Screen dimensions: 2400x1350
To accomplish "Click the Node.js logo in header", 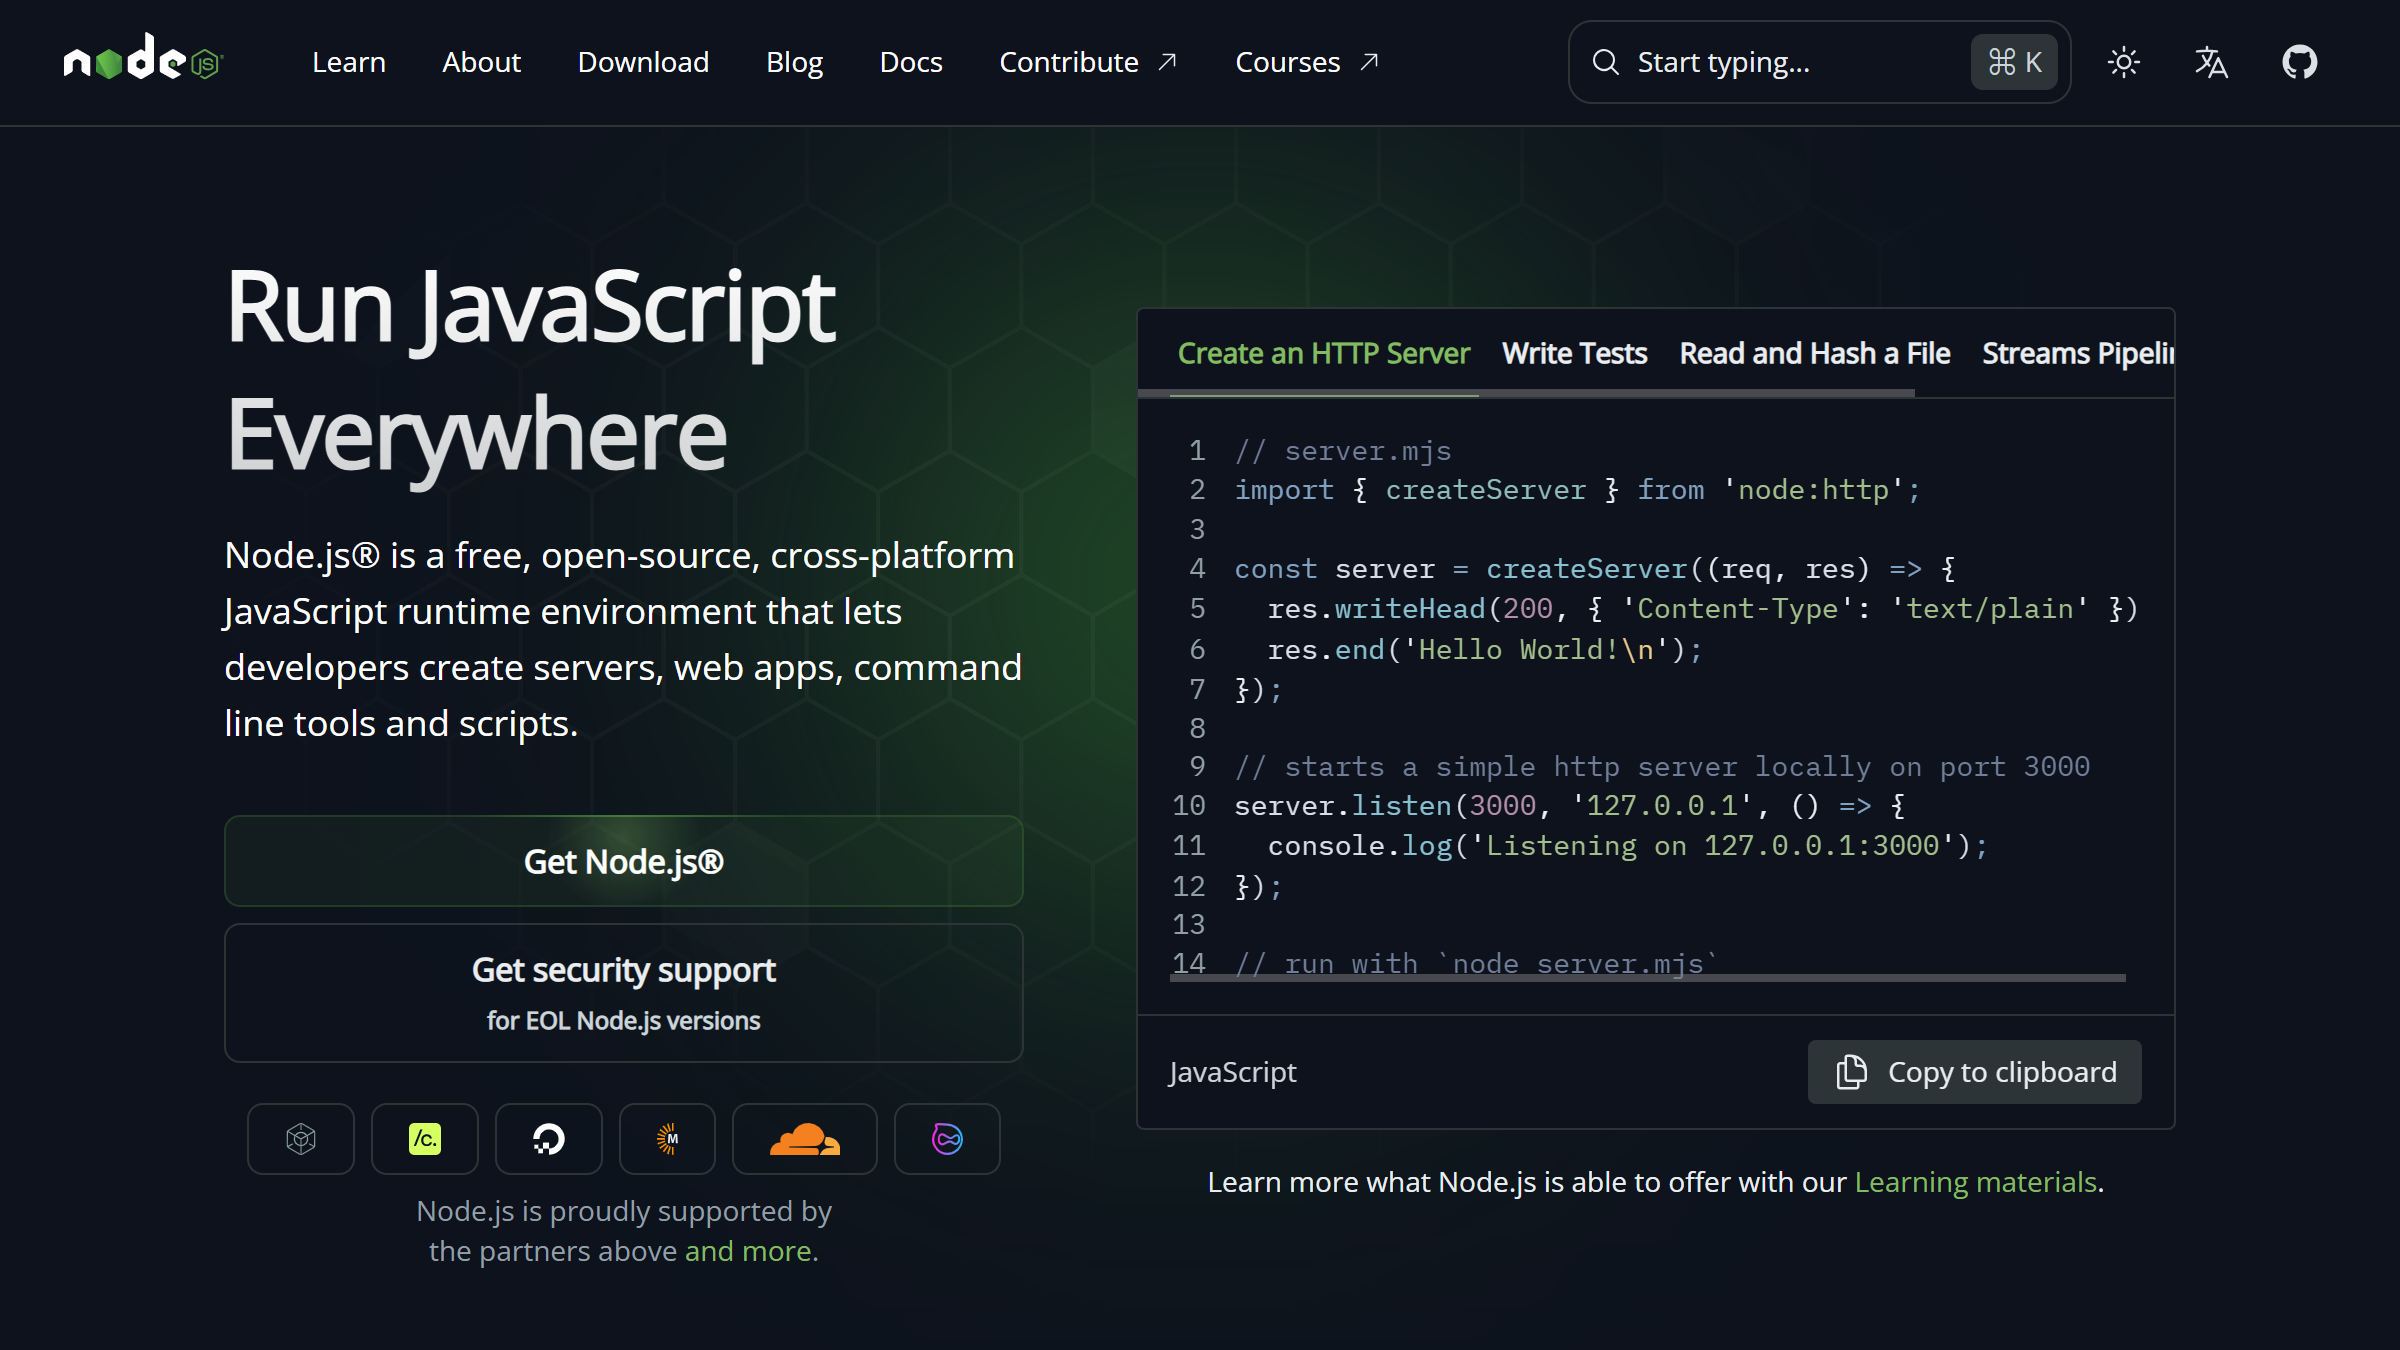I will (x=143, y=60).
